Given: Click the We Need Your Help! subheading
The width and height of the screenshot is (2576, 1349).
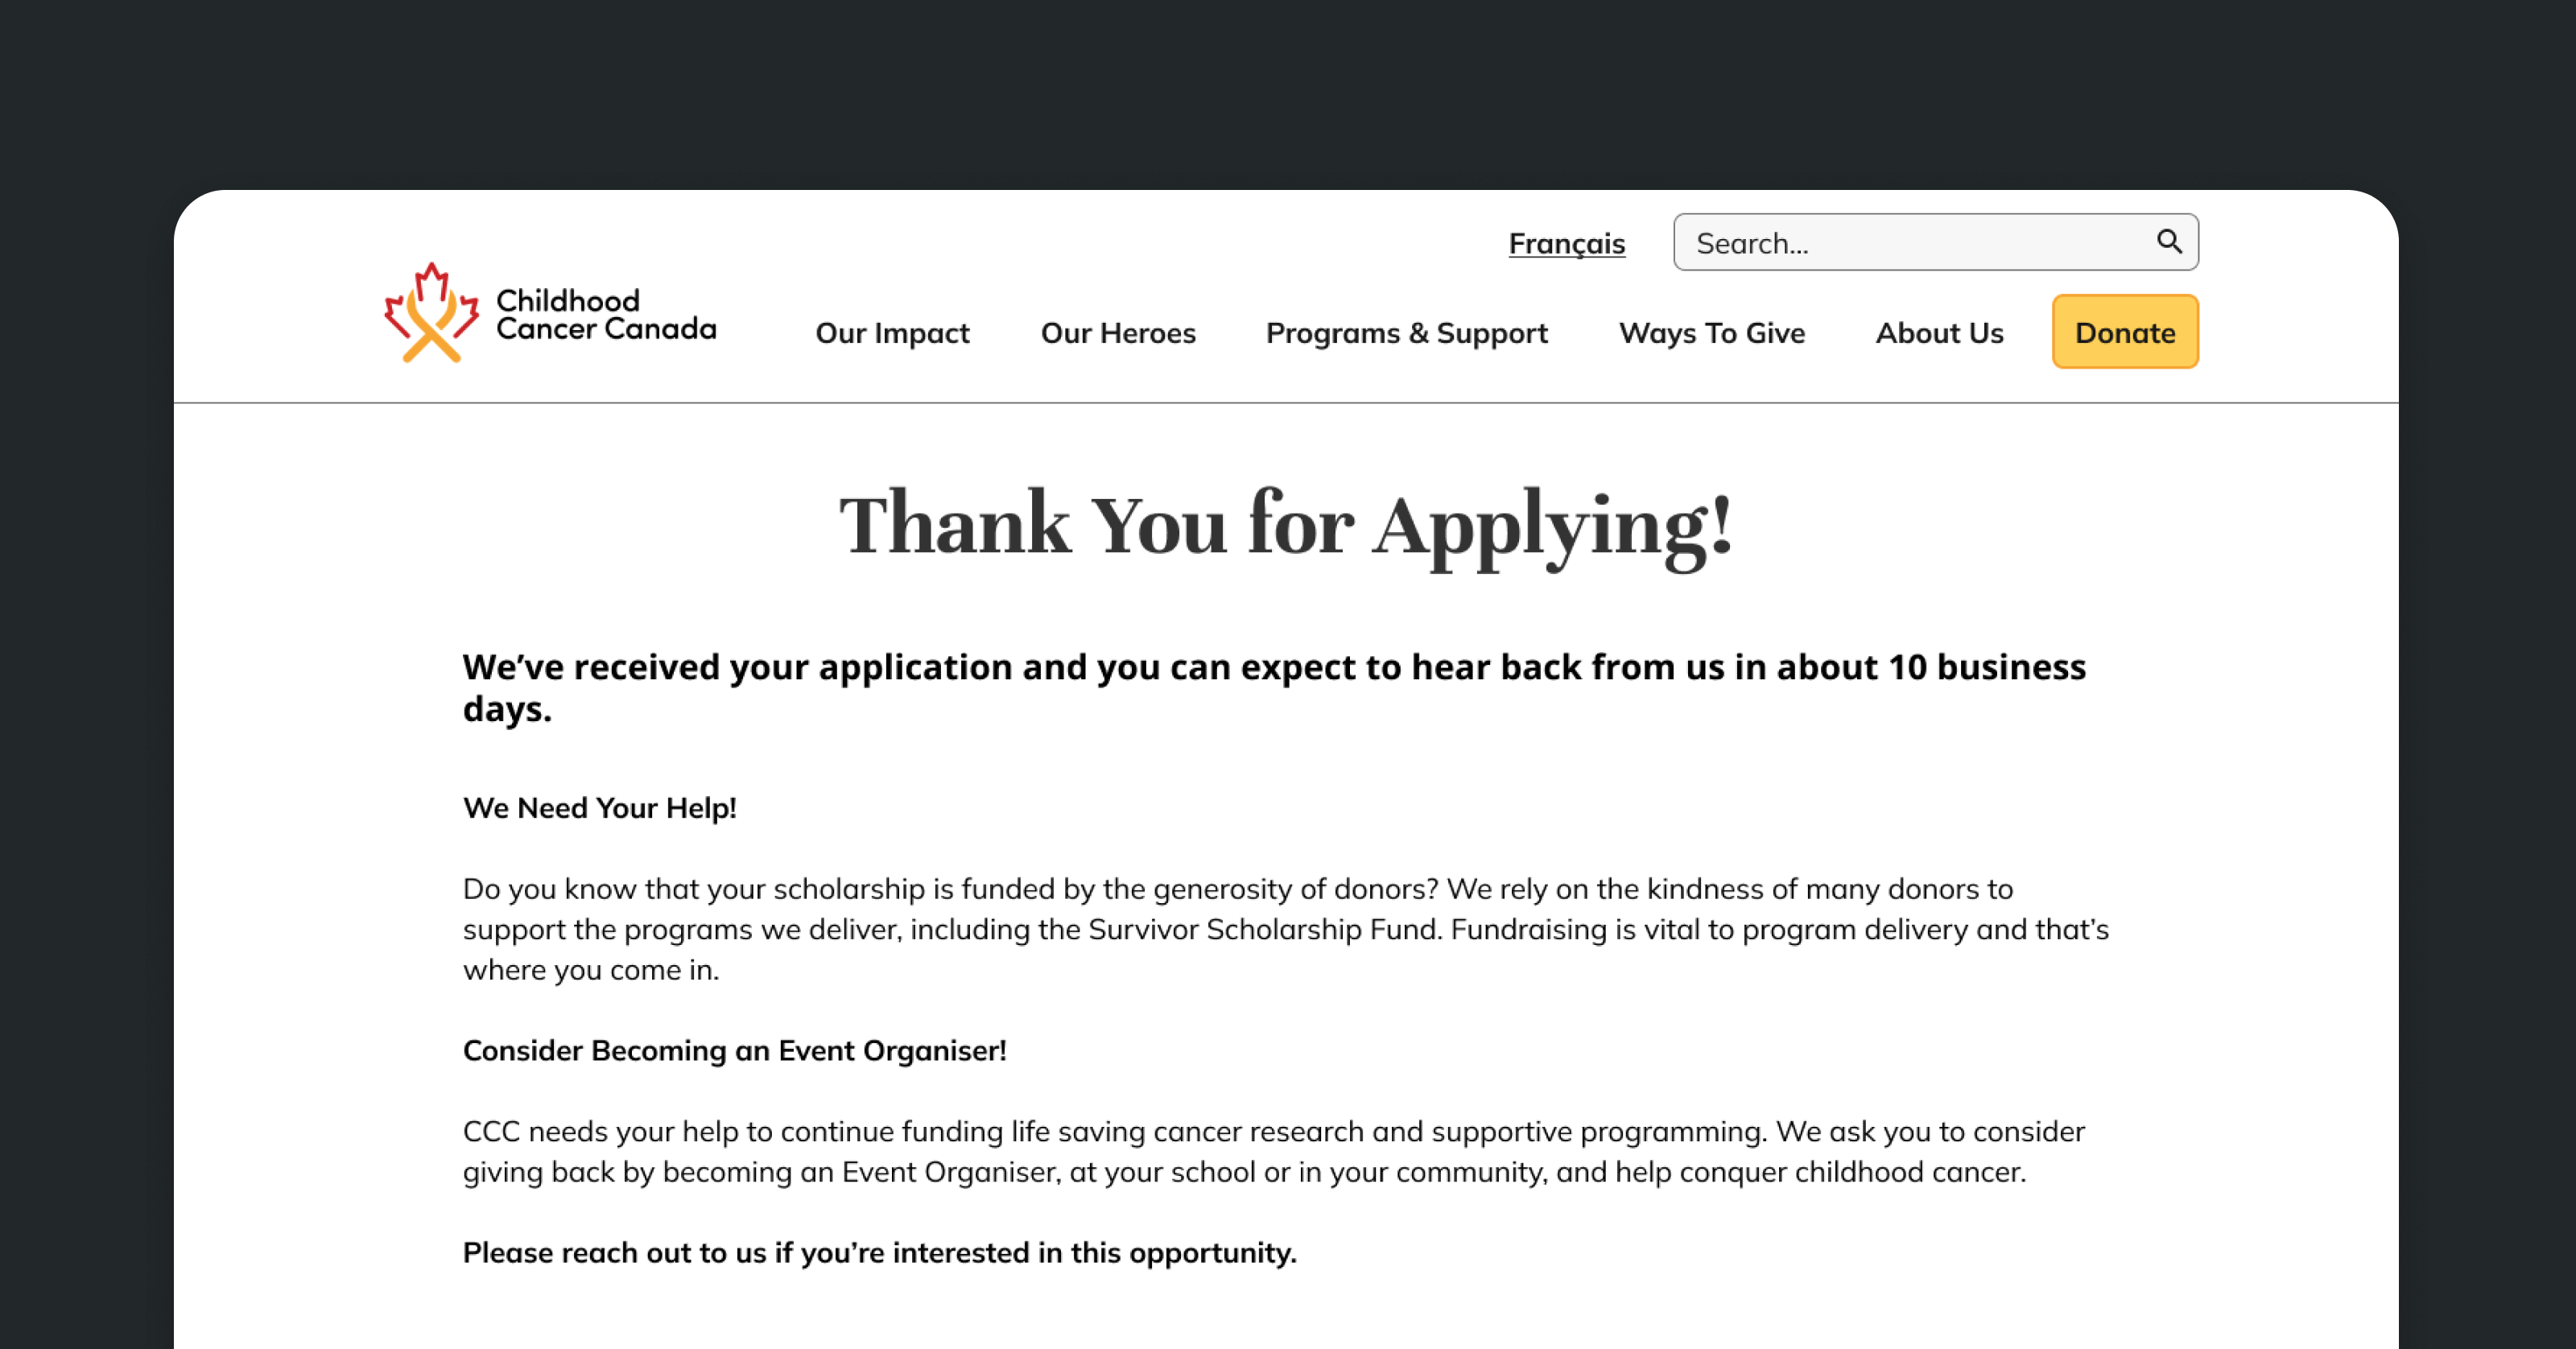Looking at the screenshot, I should click(599, 808).
